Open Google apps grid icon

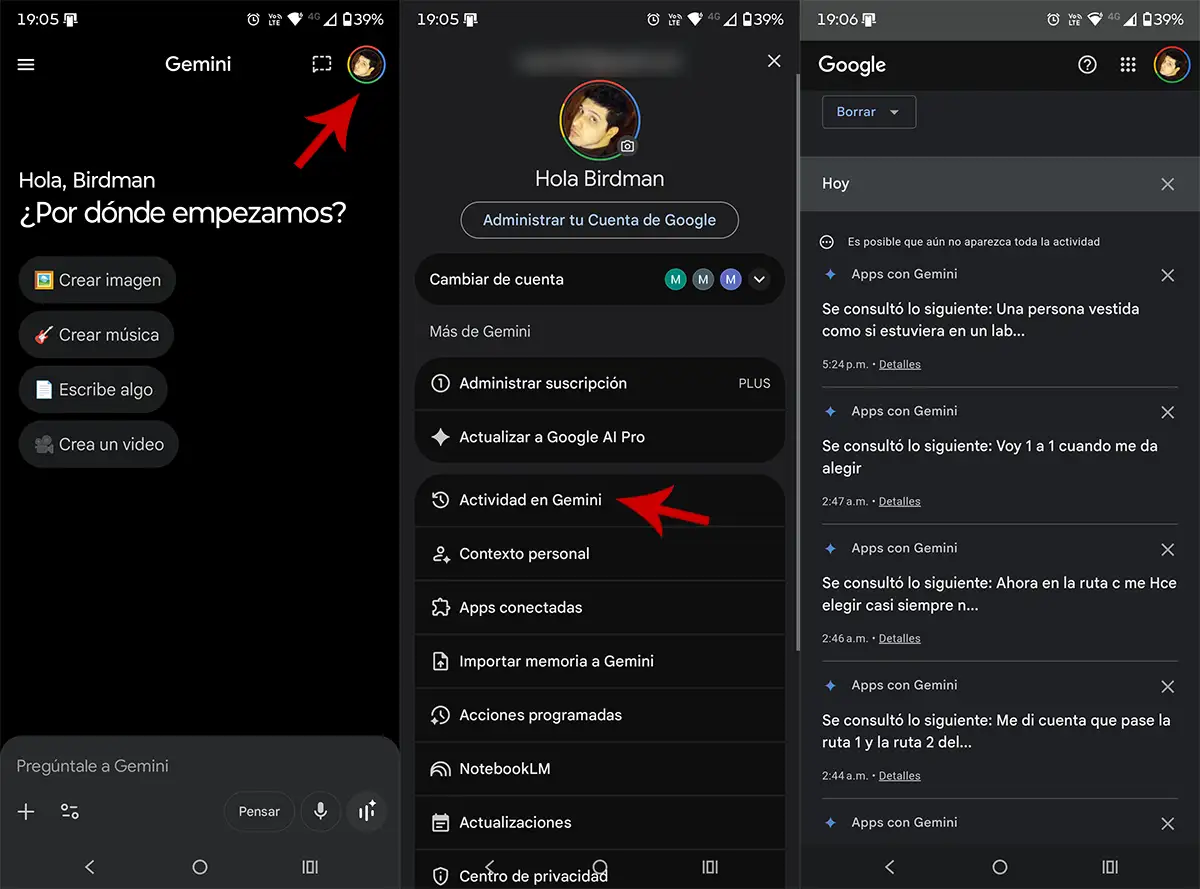pyautogui.click(x=1128, y=65)
